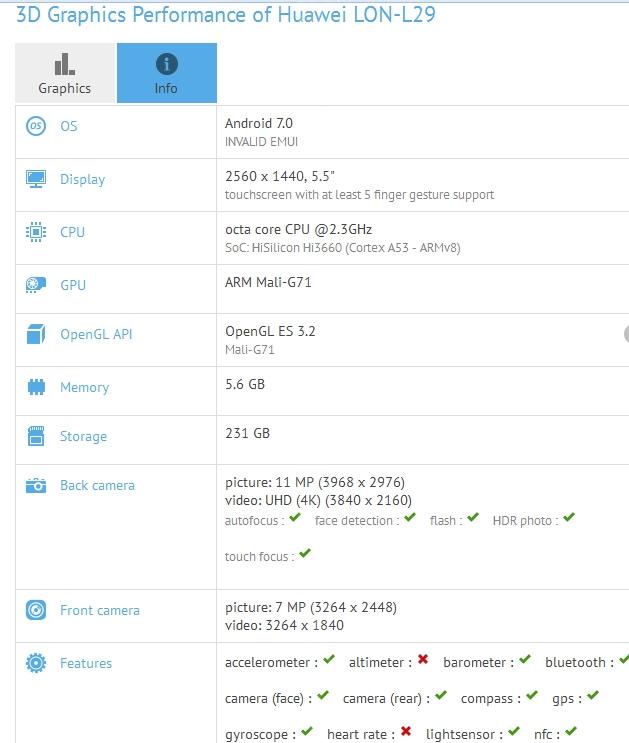This screenshot has width=629, height=743.
Task: Click the Features label
Action: tap(86, 663)
